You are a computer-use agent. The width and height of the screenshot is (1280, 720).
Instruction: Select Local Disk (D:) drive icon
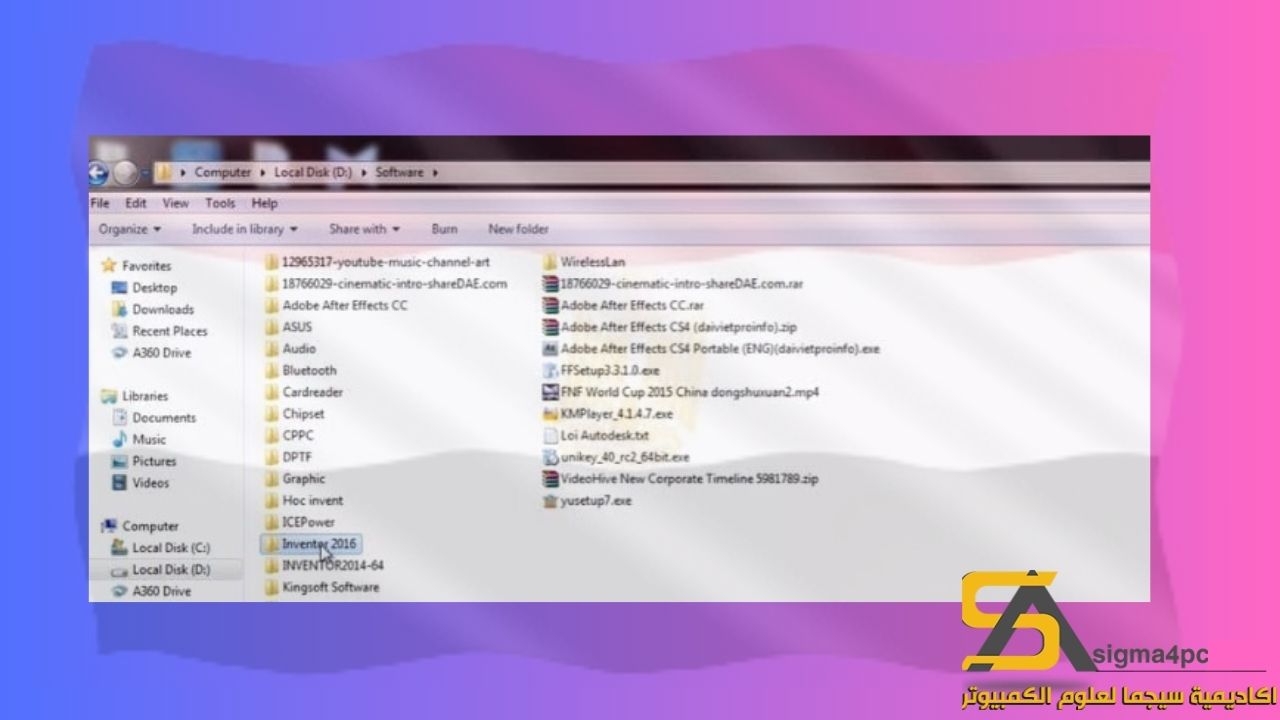(x=119, y=570)
